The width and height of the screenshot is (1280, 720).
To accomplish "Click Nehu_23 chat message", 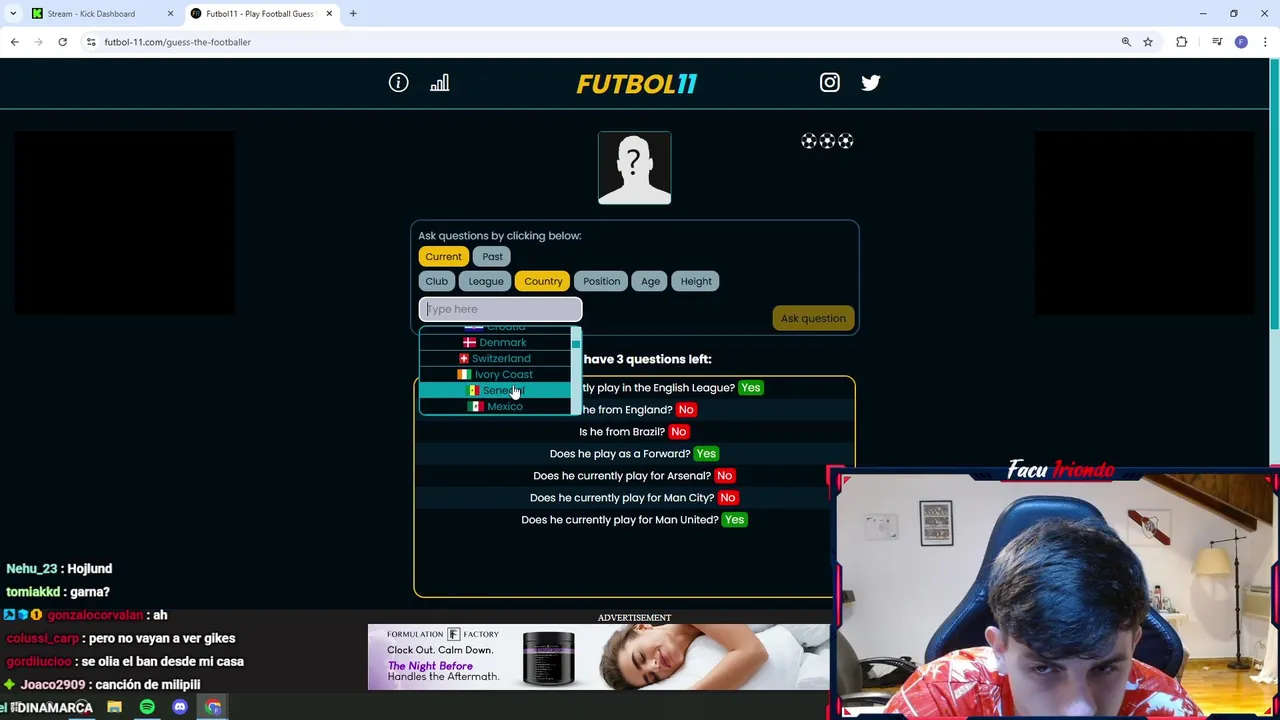I will [x=59, y=569].
